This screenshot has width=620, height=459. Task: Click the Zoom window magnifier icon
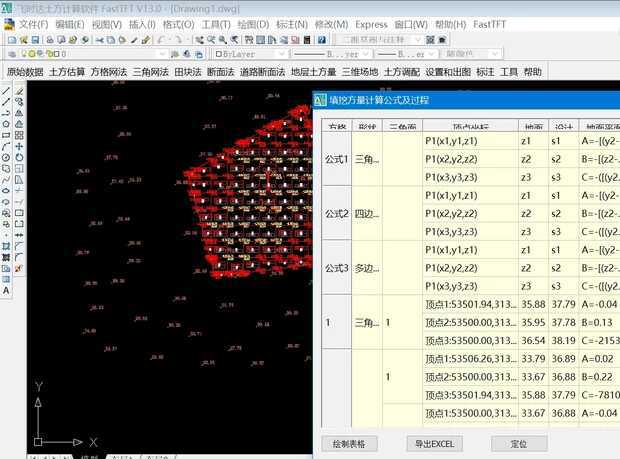pyautogui.click(x=223, y=40)
